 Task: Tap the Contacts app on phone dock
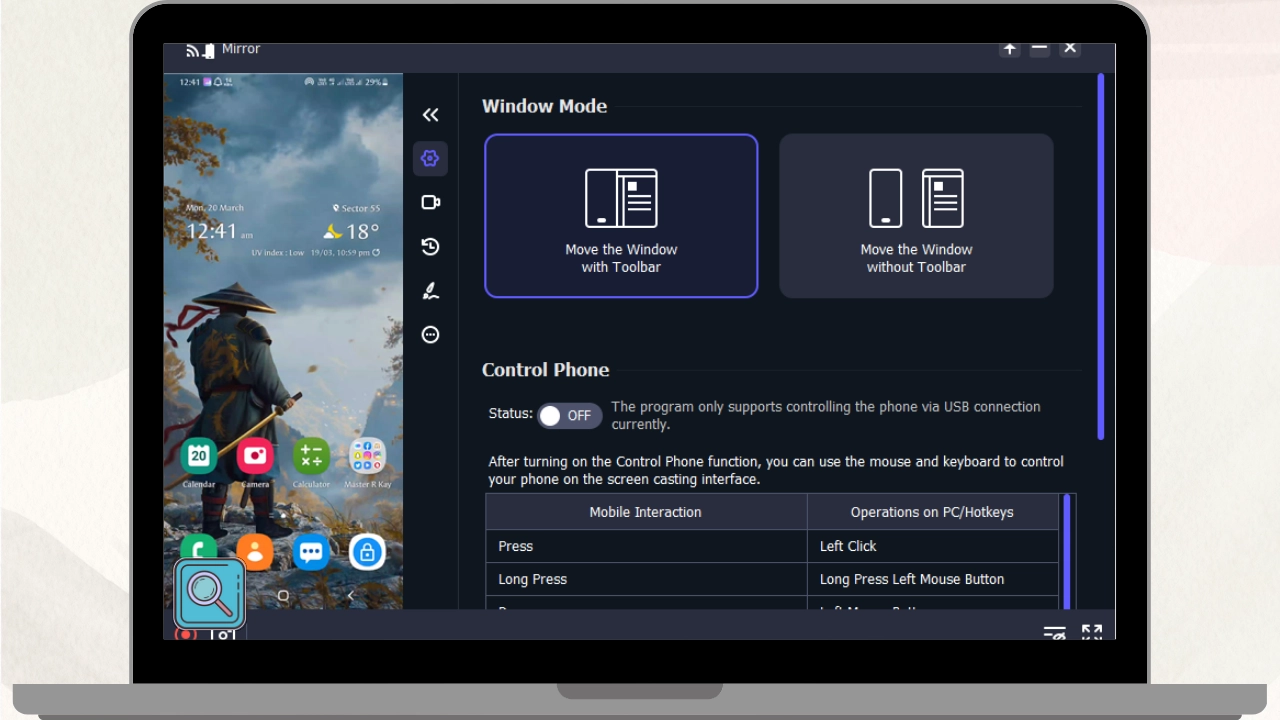tap(255, 552)
